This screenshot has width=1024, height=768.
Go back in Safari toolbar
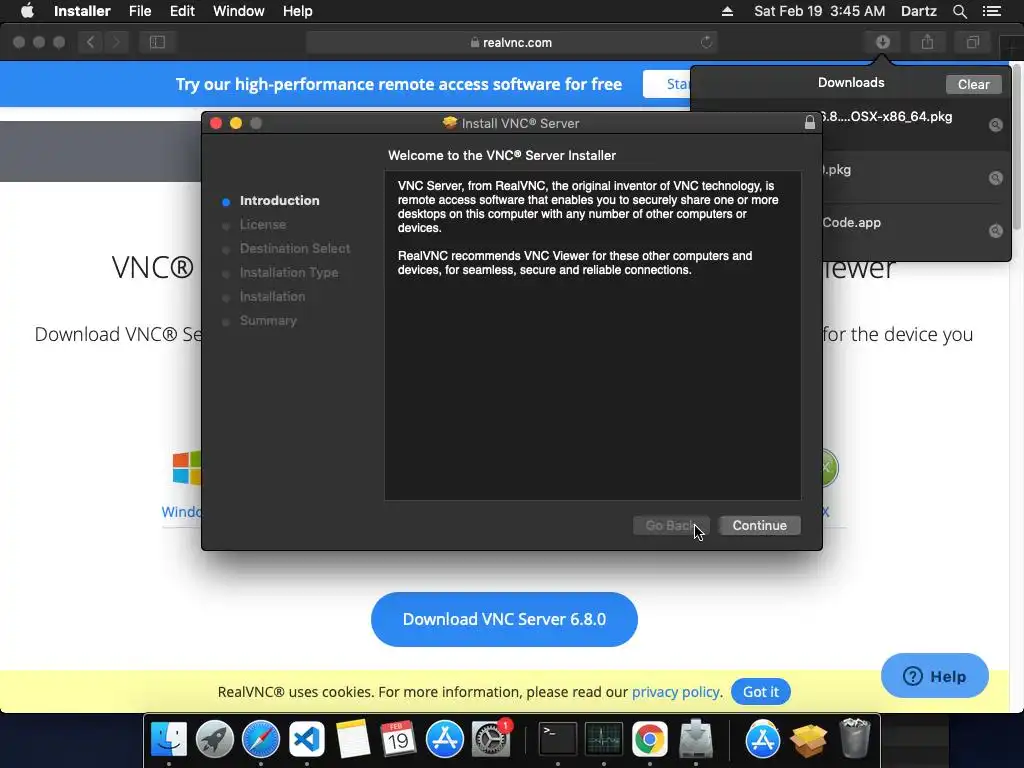click(91, 42)
